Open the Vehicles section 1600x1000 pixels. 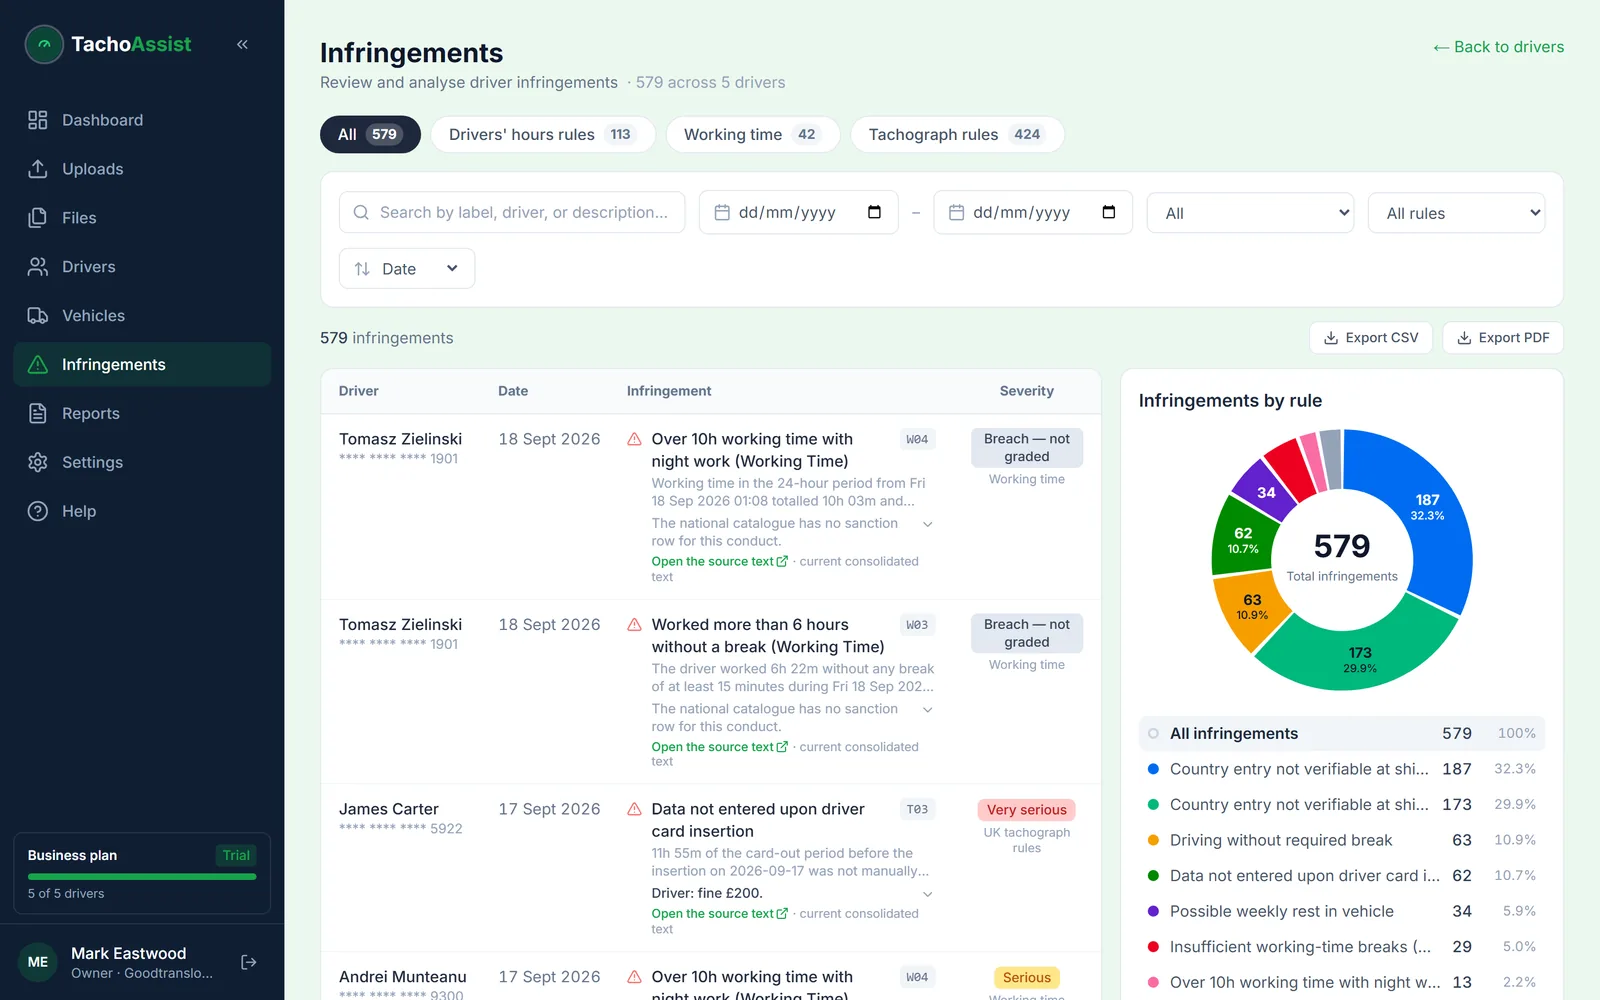click(142, 316)
